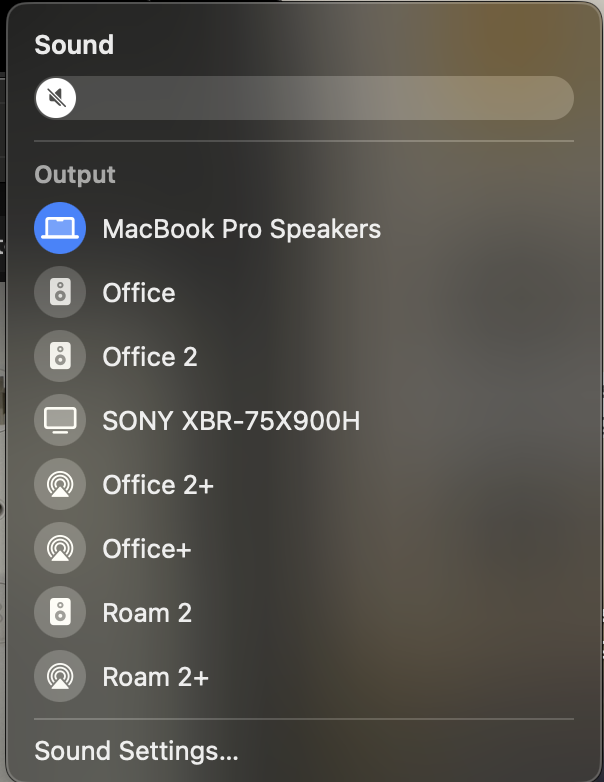
Task: Click the Roam 2+ AirPlay icon
Action: (60, 676)
